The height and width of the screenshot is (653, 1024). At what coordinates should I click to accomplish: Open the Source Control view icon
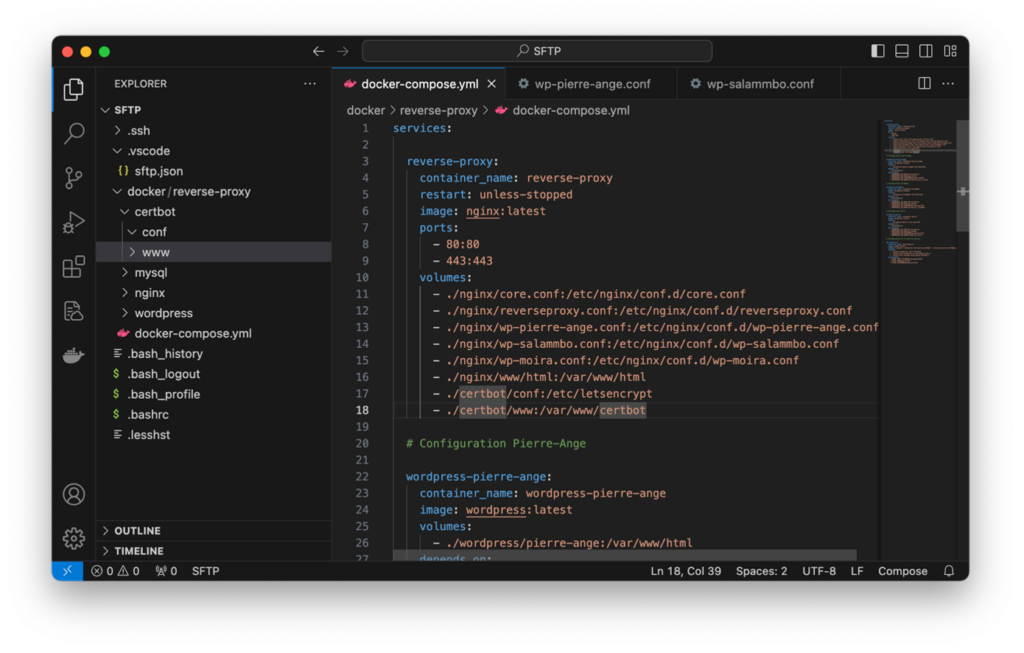click(74, 178)
